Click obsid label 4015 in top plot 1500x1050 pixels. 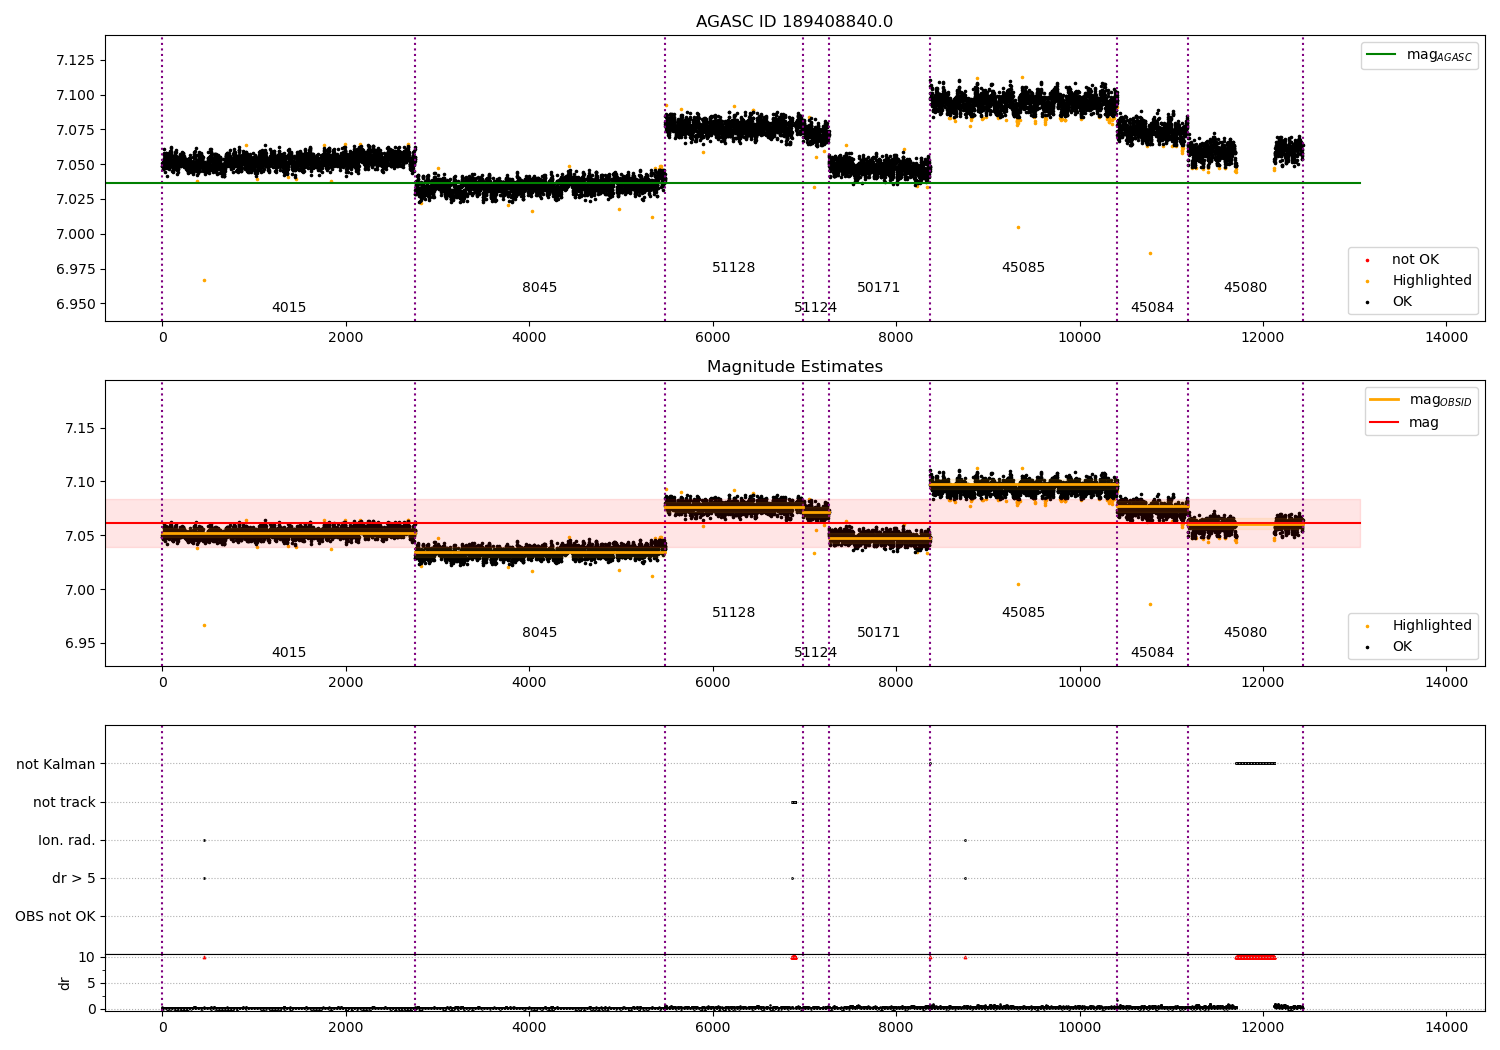(x=289, y=308)
